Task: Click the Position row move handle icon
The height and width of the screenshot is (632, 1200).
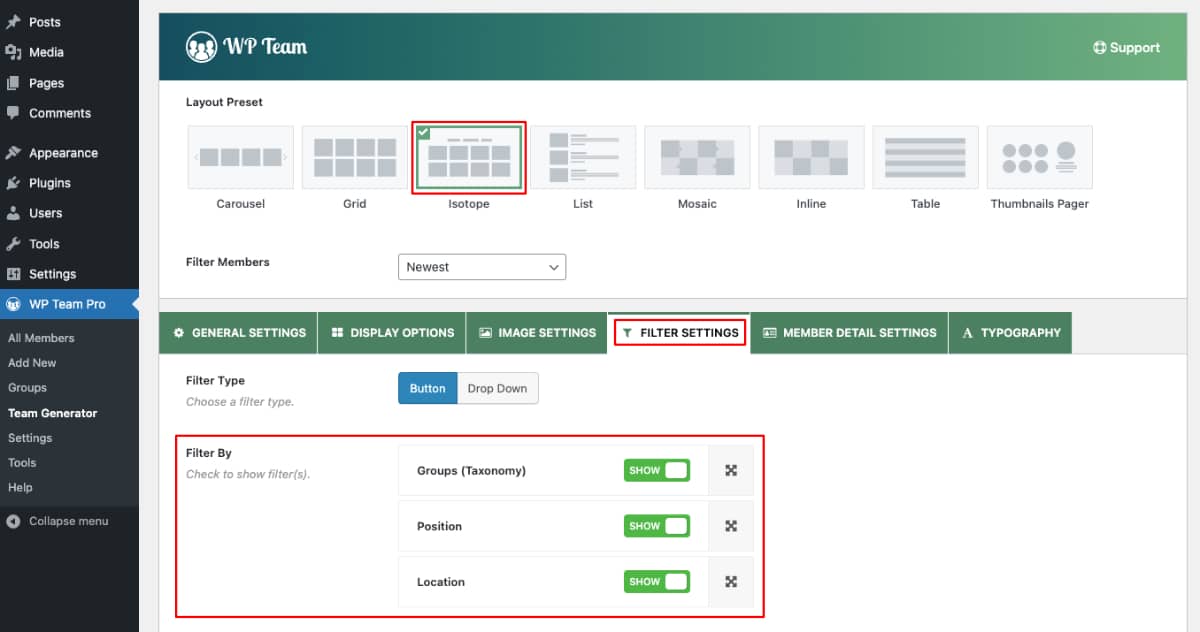Action: pos(731,526)
